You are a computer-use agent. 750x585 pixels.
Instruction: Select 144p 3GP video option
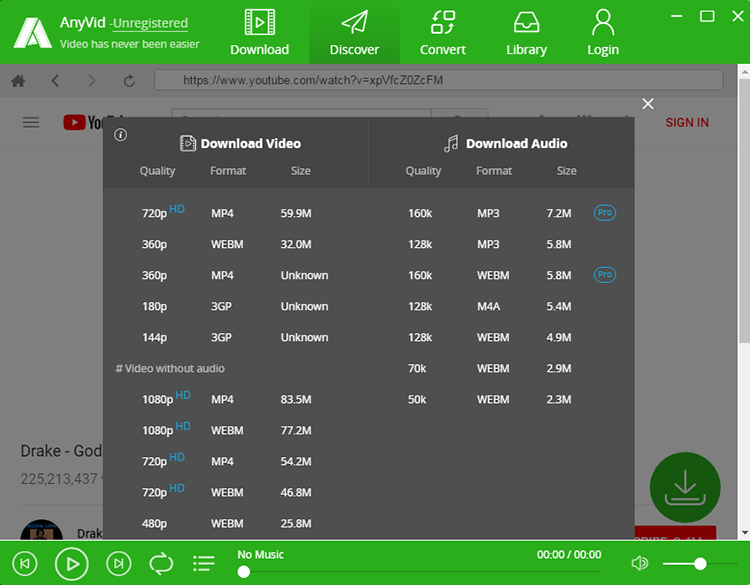coord(235,337)
